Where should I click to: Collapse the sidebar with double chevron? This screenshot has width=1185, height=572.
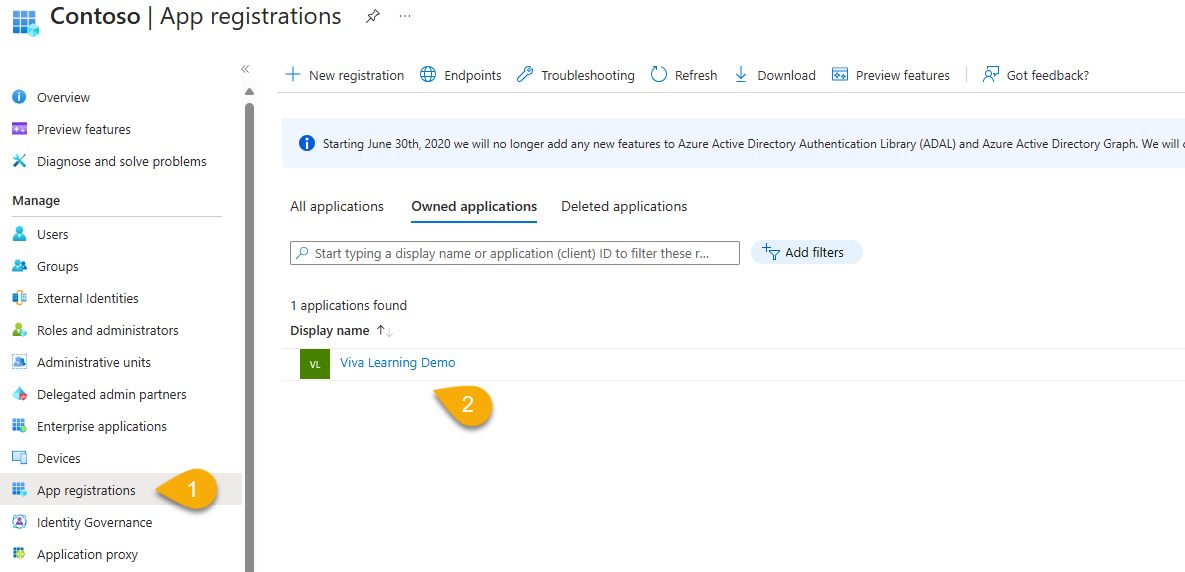click(245, 69)
